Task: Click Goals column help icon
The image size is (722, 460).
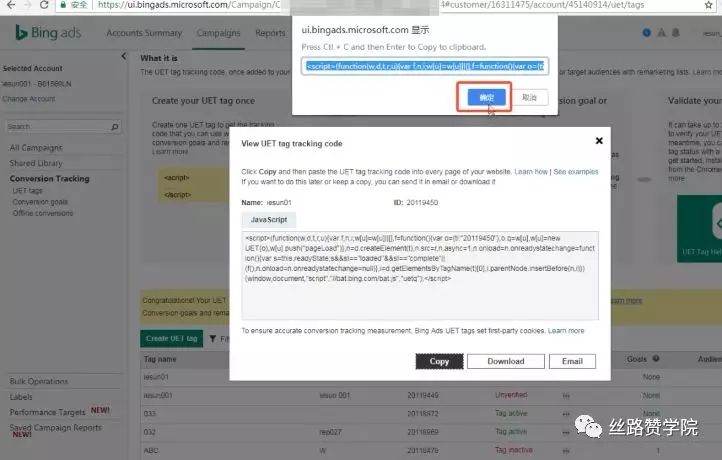Action: (x=656, y=359)
